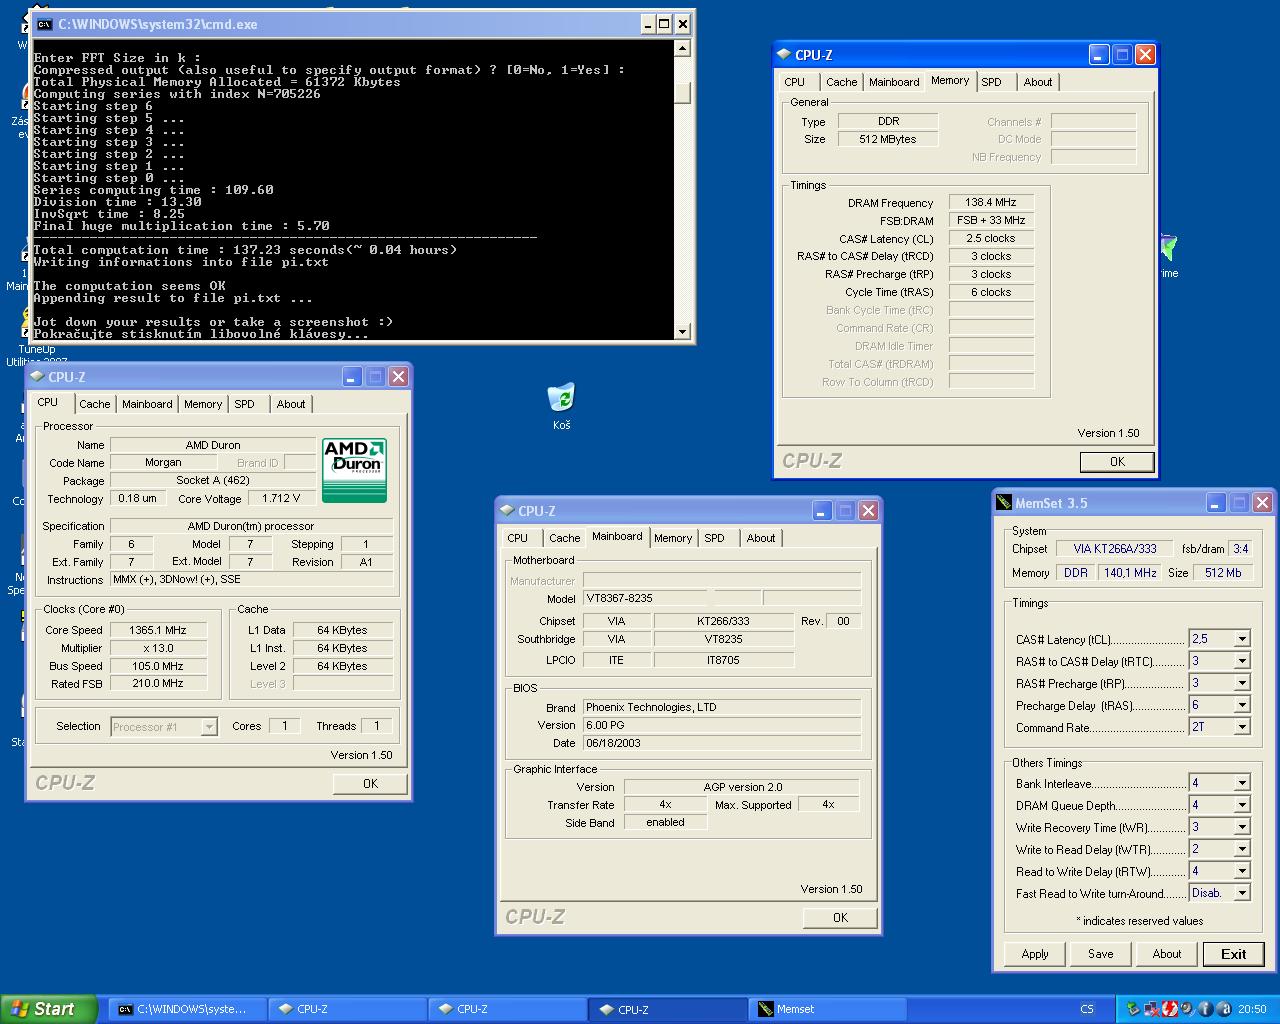Click the cmd.exe scrollbar thumb
This screenshot has width=1280, height=1024.
pyautogui.click(x=683, y=92)
